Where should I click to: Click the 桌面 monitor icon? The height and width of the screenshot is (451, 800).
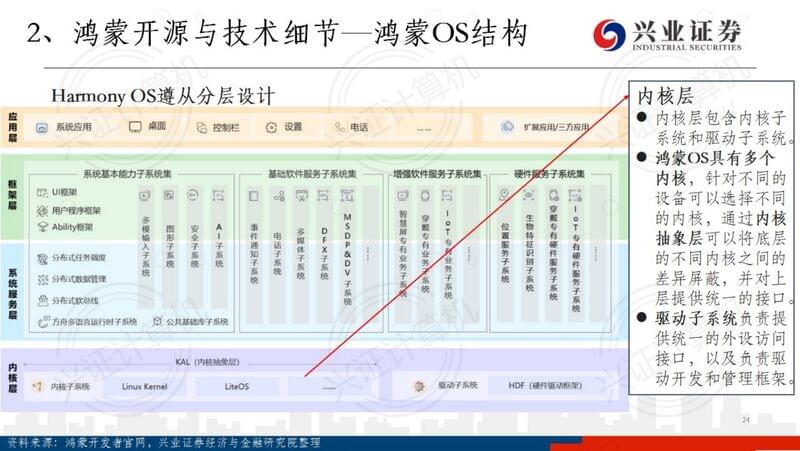pos(135,127)
